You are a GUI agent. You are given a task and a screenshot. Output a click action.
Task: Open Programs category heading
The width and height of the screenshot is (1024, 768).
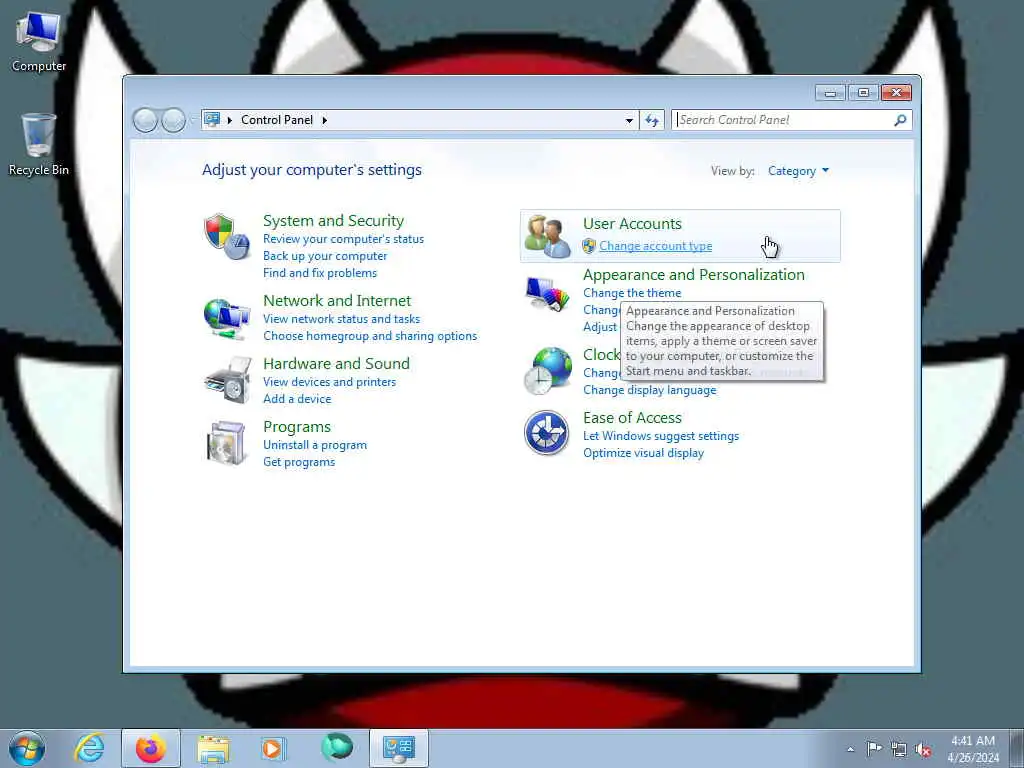[x=296, y=427]
